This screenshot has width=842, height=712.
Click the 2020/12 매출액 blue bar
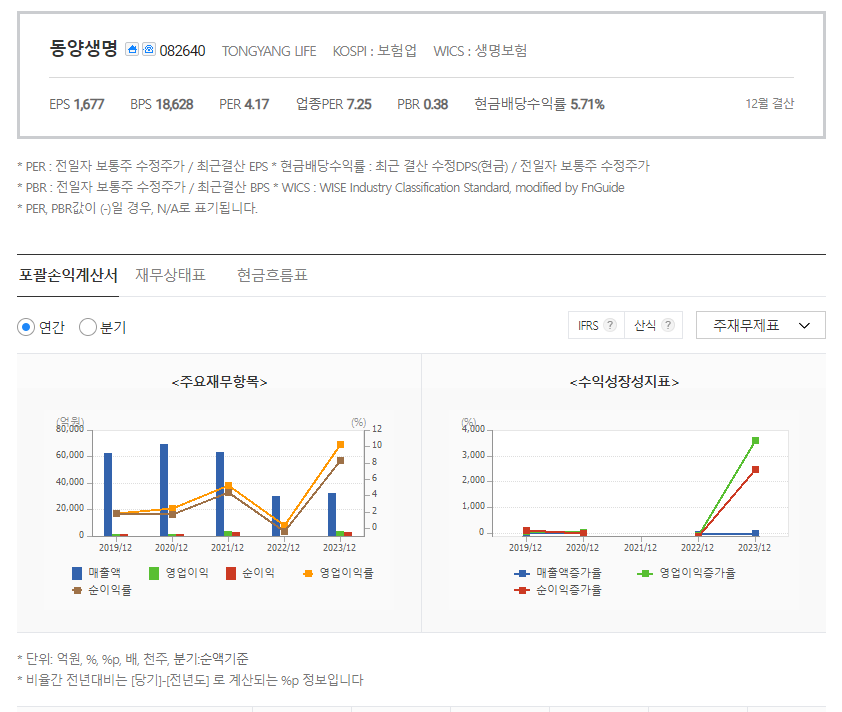click(164, 490)
